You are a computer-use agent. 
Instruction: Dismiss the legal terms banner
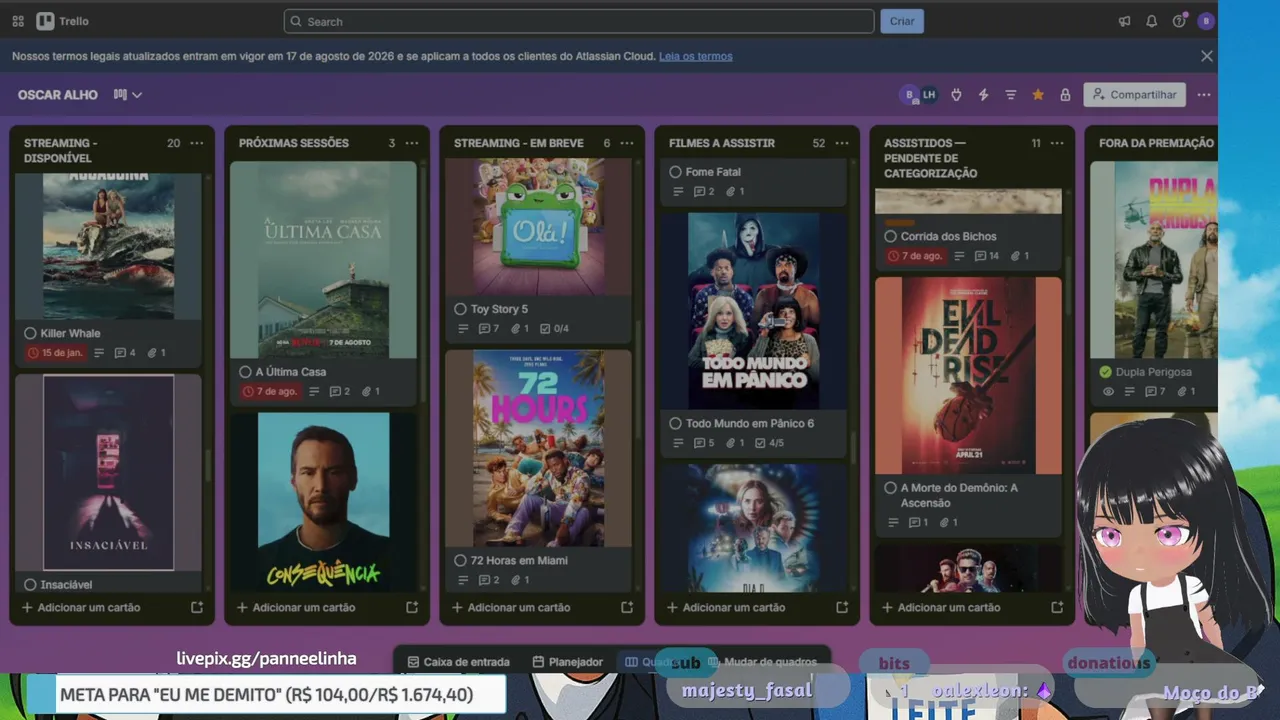coord(1207,56)
